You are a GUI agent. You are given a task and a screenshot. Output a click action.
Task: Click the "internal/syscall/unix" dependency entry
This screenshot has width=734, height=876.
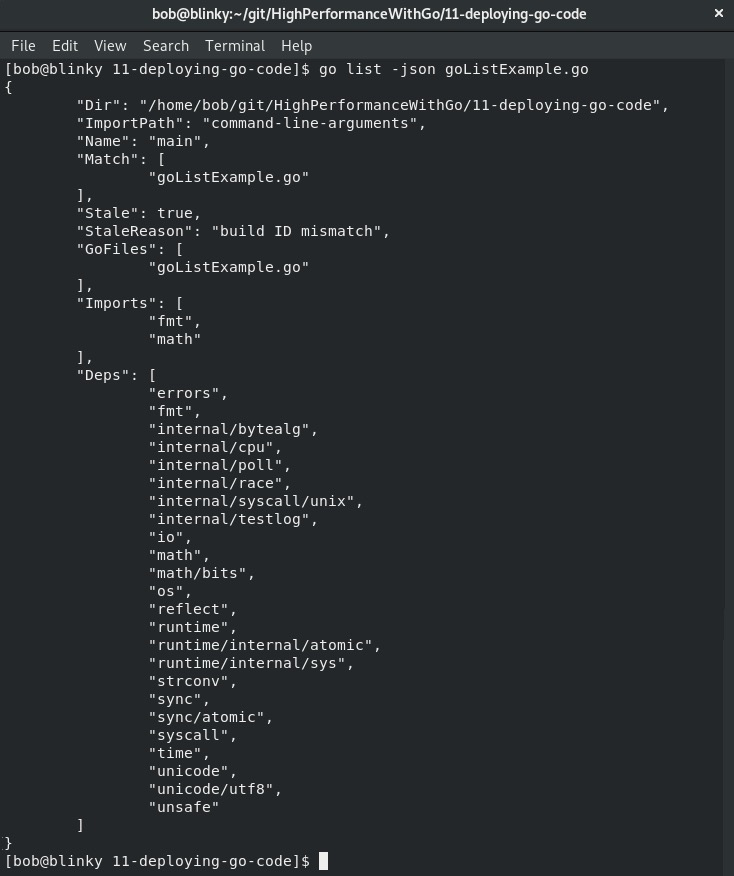point(255,501)
